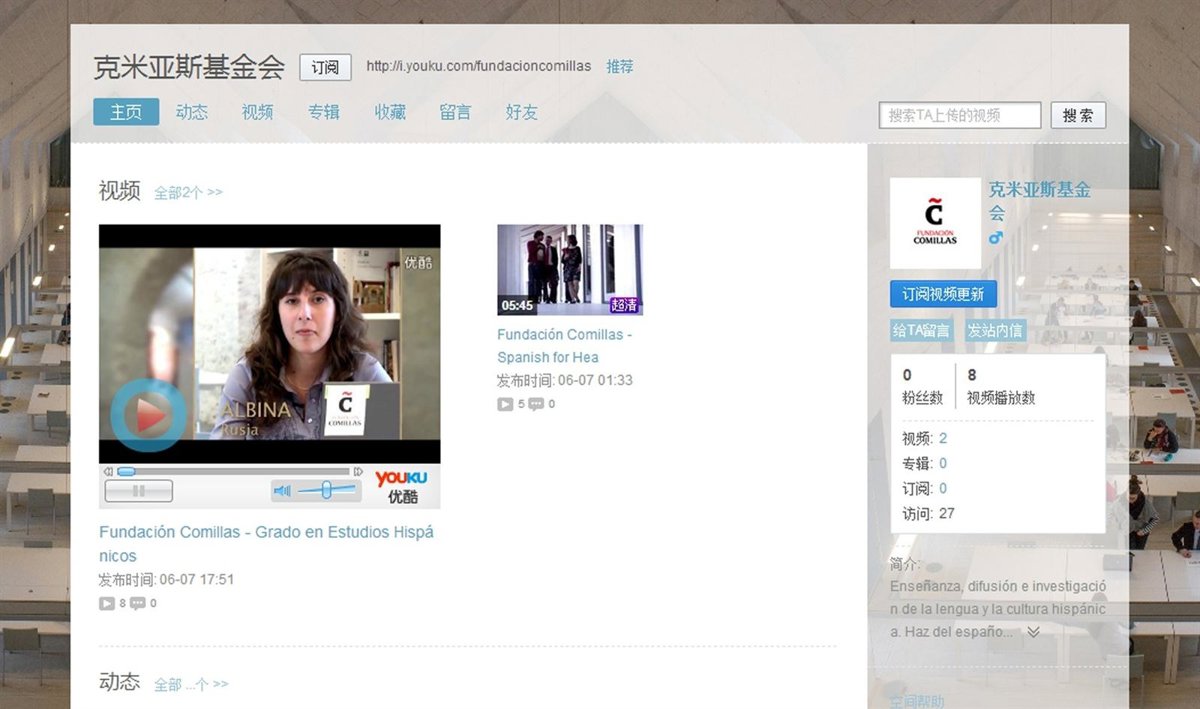Click the Youku logo in player bar
Screen dimensions: 1200x709
401,487
